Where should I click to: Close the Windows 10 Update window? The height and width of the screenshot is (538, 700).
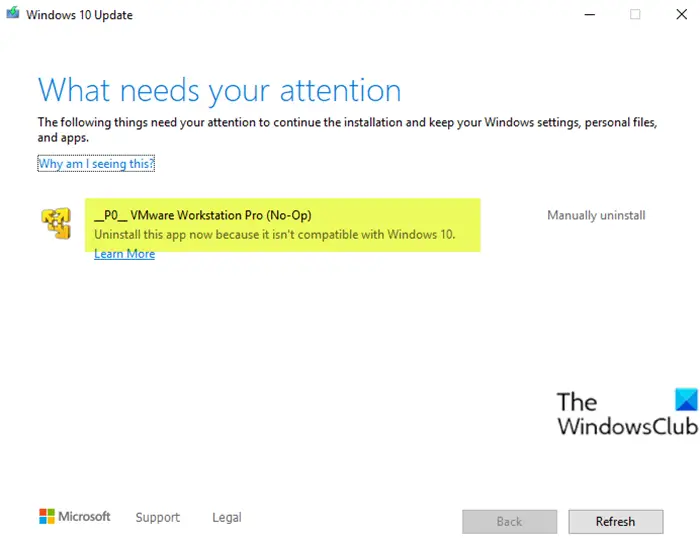[681, 14]
